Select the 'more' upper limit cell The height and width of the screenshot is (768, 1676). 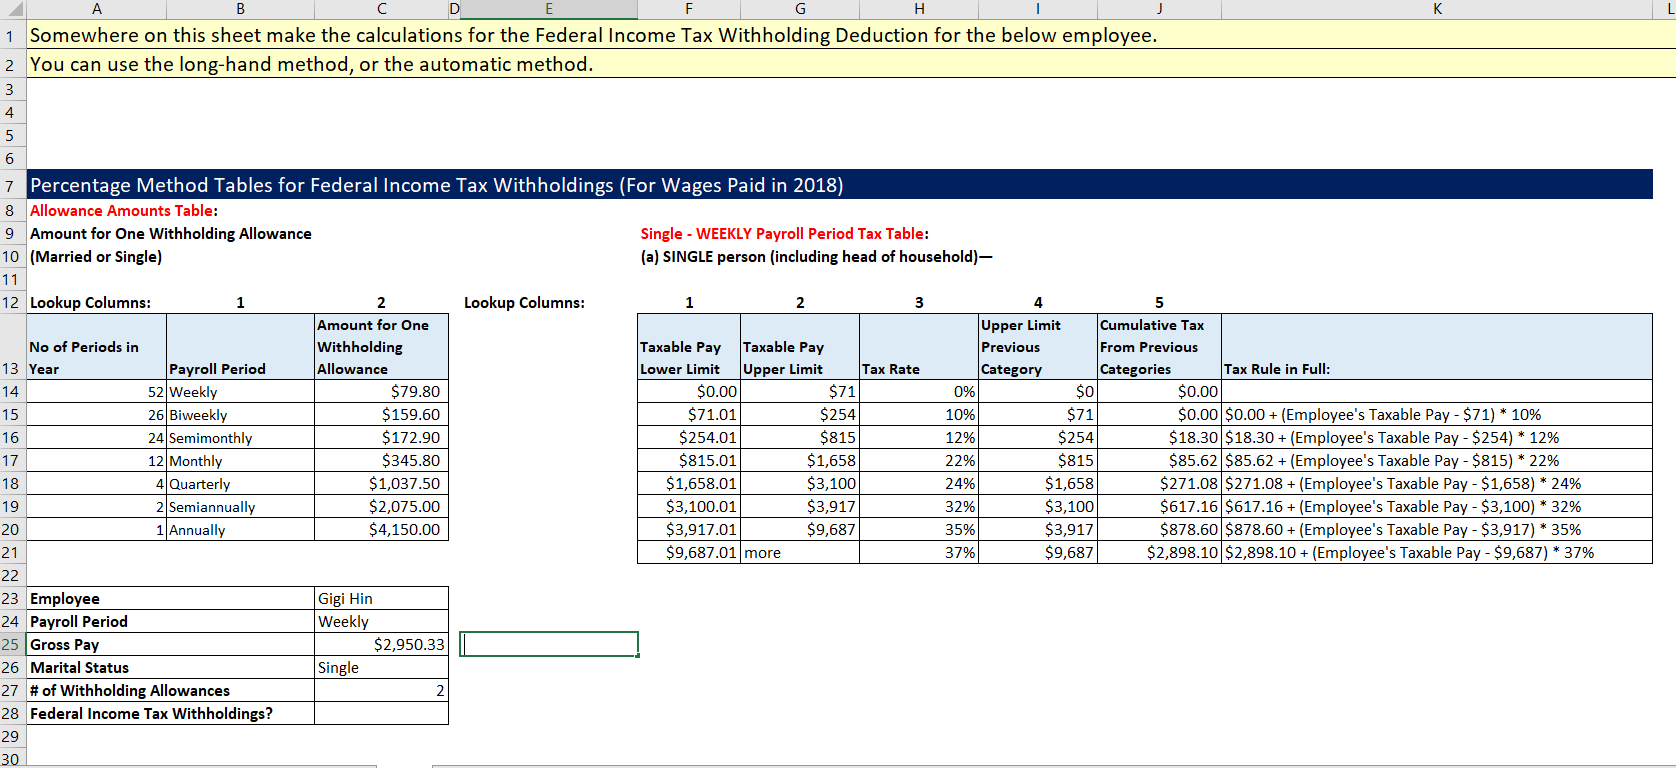800,552
